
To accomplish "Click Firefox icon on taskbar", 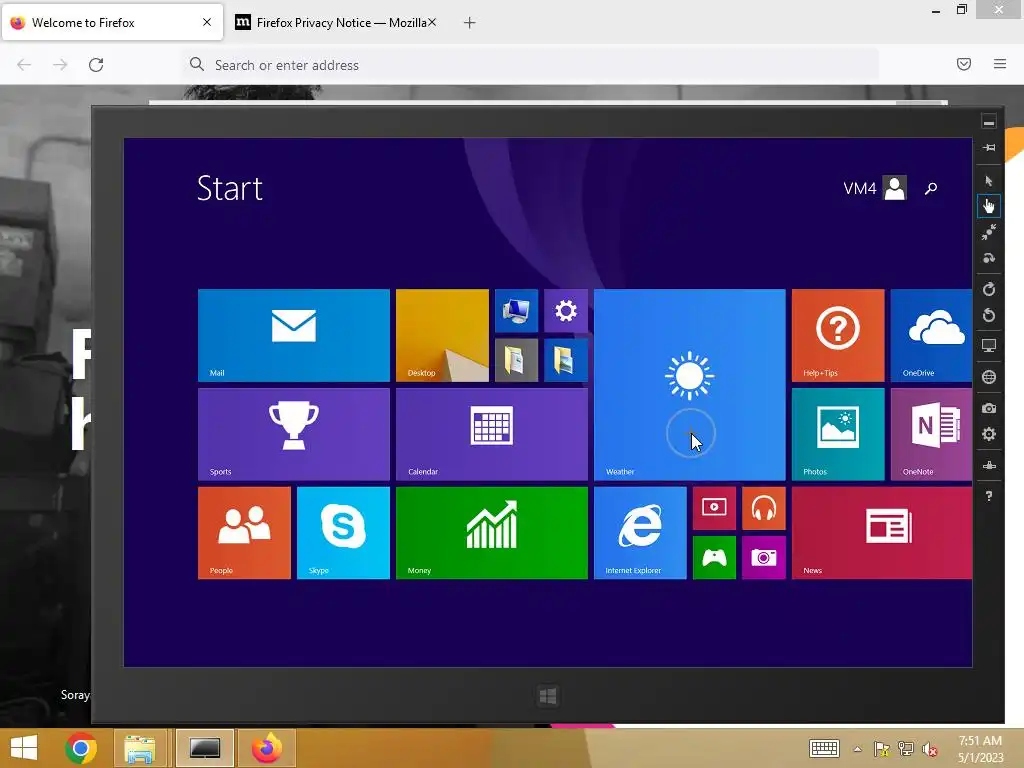I will (x=266, y=748).
